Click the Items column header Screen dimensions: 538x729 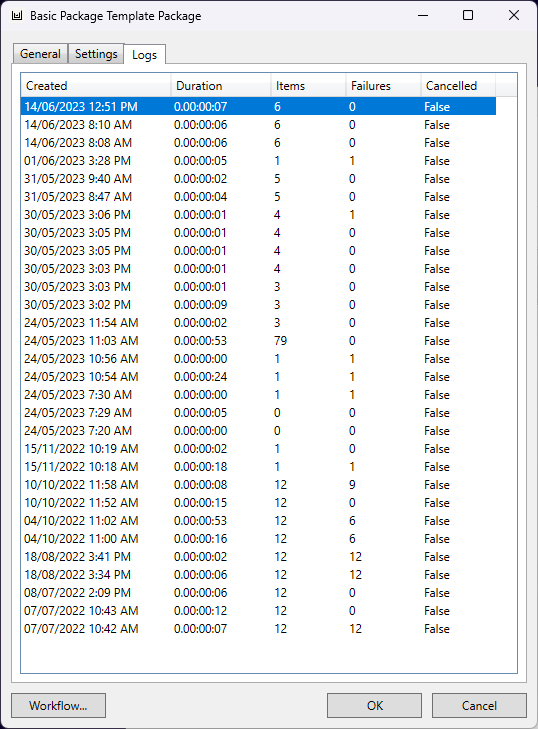point(308,86)
